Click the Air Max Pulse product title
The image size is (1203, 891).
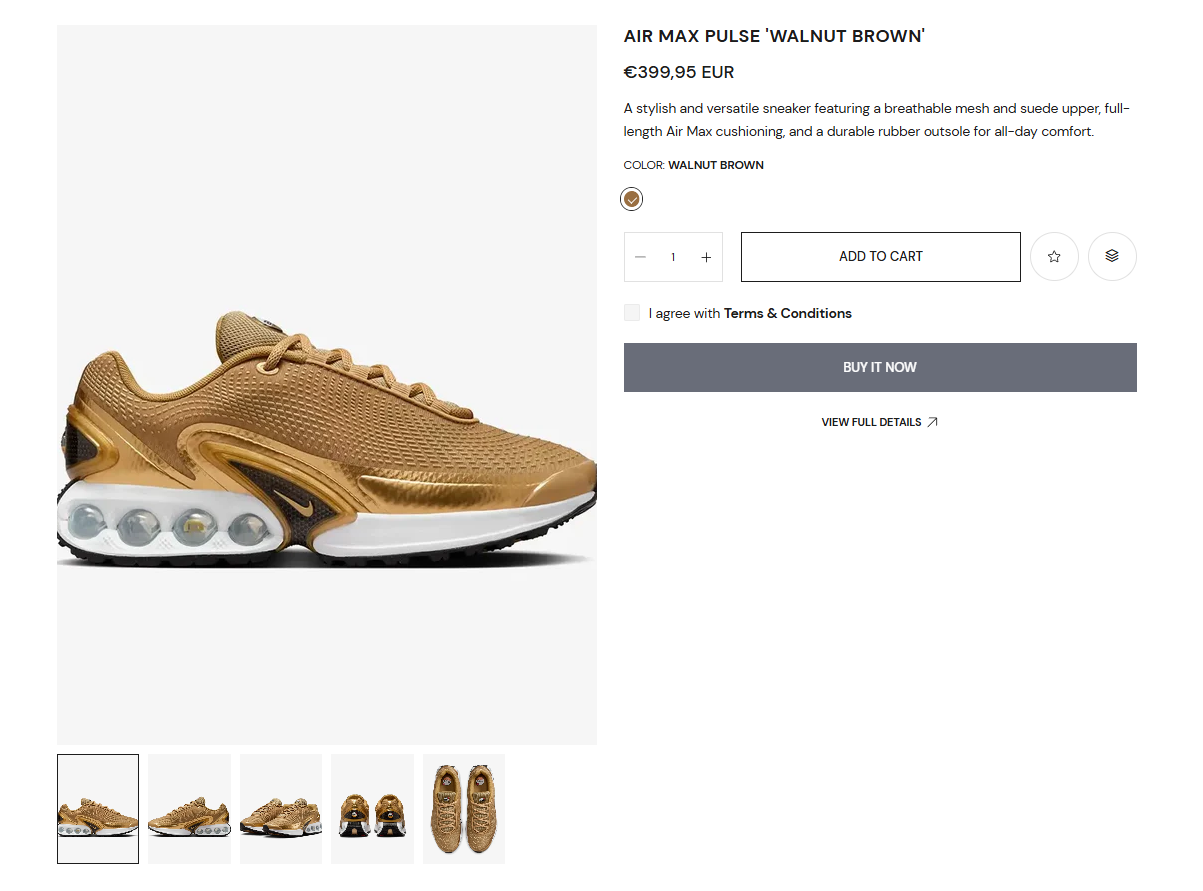[774, 37]
